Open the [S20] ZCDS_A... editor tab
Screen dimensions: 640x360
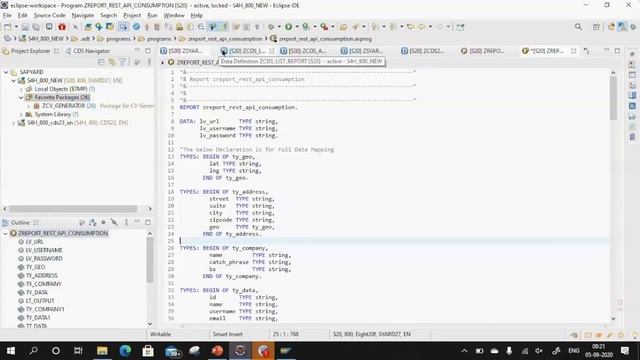pos(303,51)
